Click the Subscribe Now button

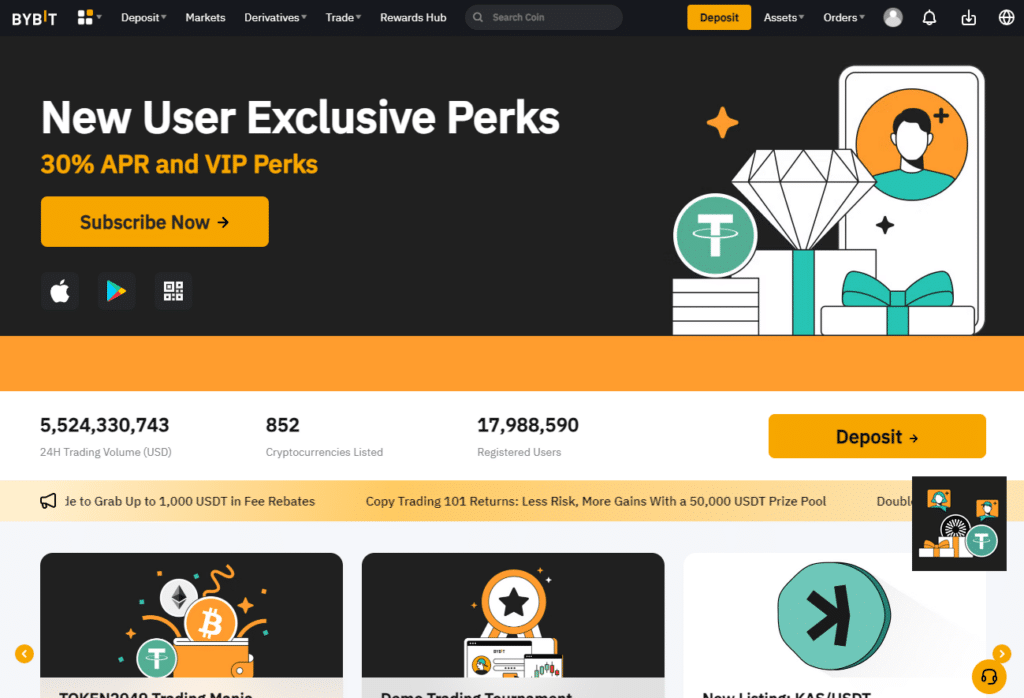pos(155,222)
